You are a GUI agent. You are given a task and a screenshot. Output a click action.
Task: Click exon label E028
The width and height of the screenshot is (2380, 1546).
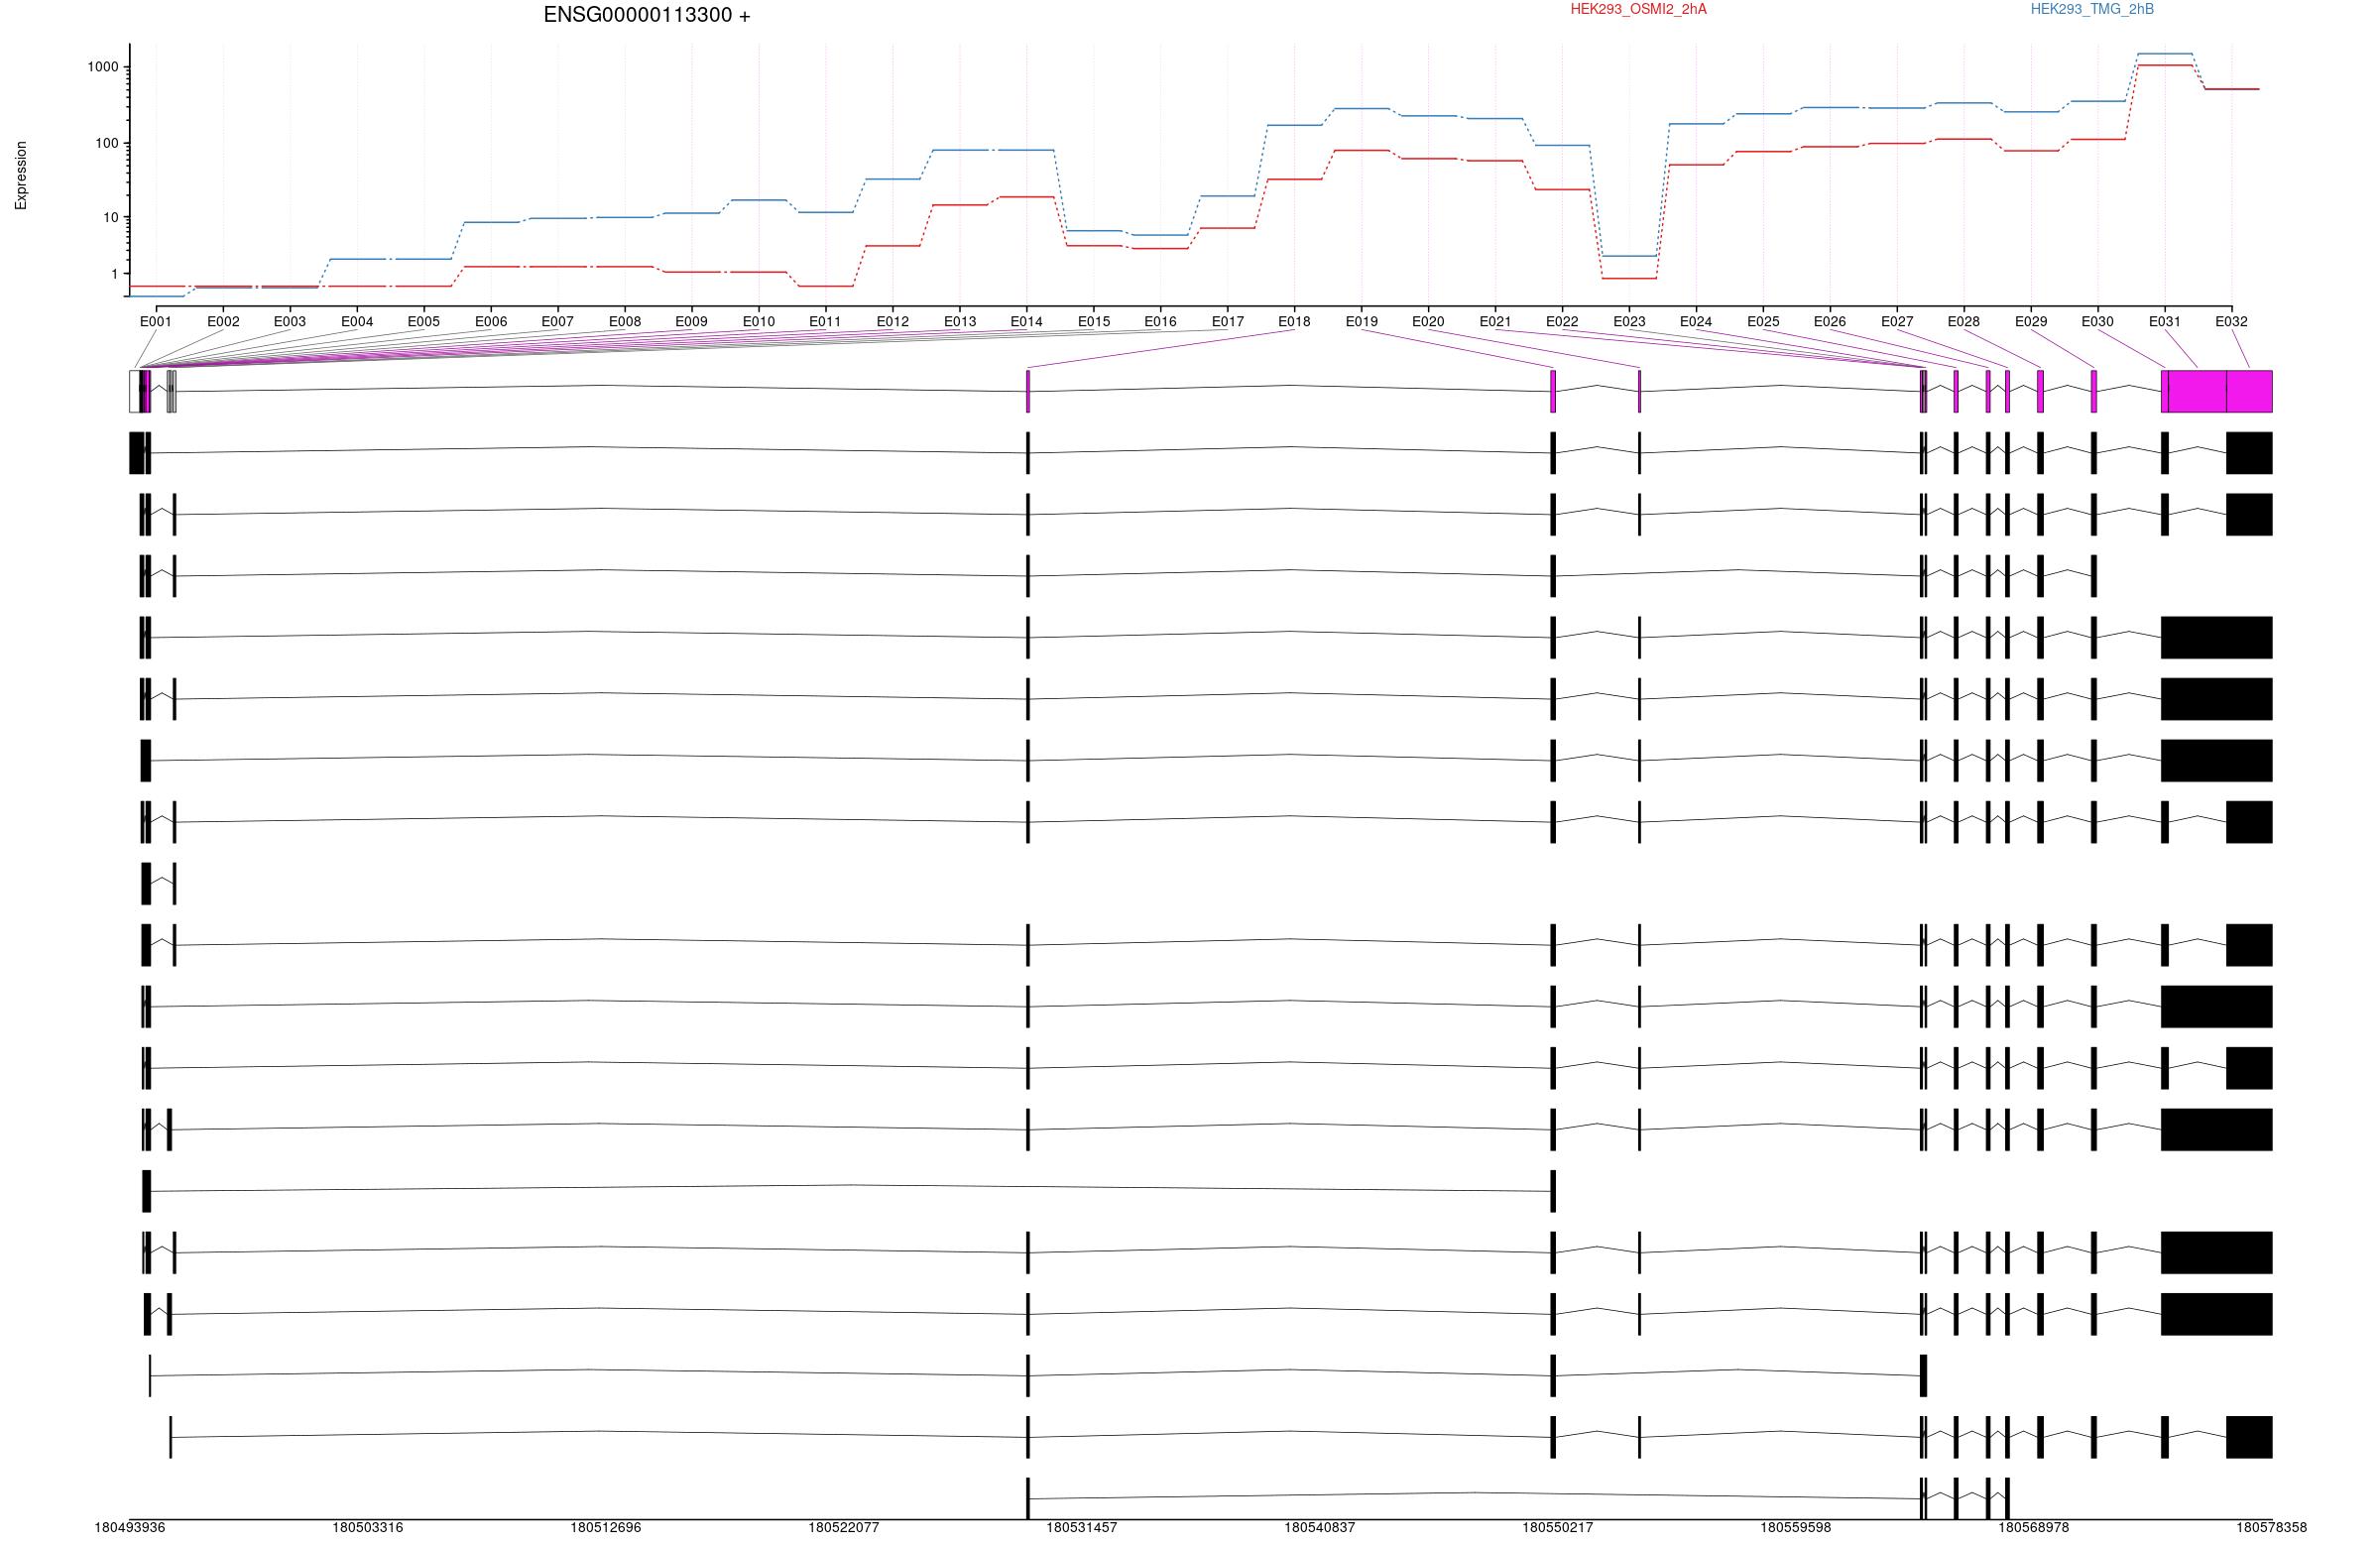point(1964,321)
